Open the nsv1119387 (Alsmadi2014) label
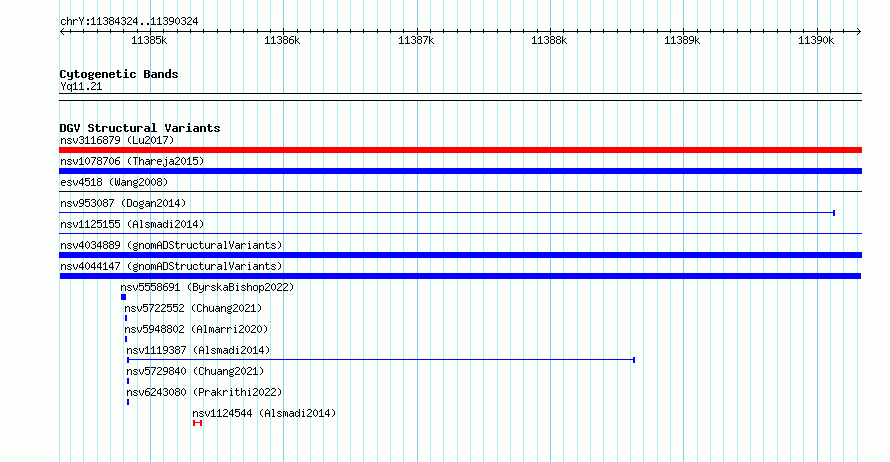The image size is (890, 462). (198, 350)
